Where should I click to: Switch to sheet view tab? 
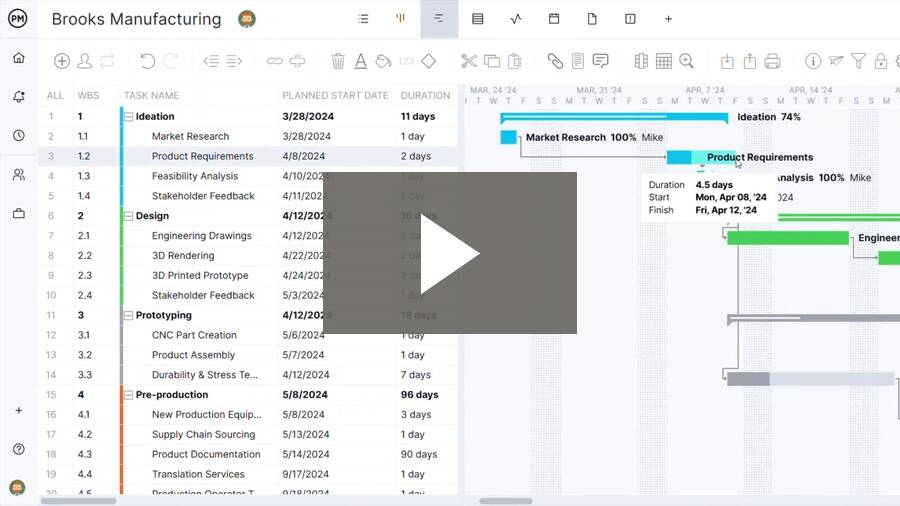click(478, 19)
